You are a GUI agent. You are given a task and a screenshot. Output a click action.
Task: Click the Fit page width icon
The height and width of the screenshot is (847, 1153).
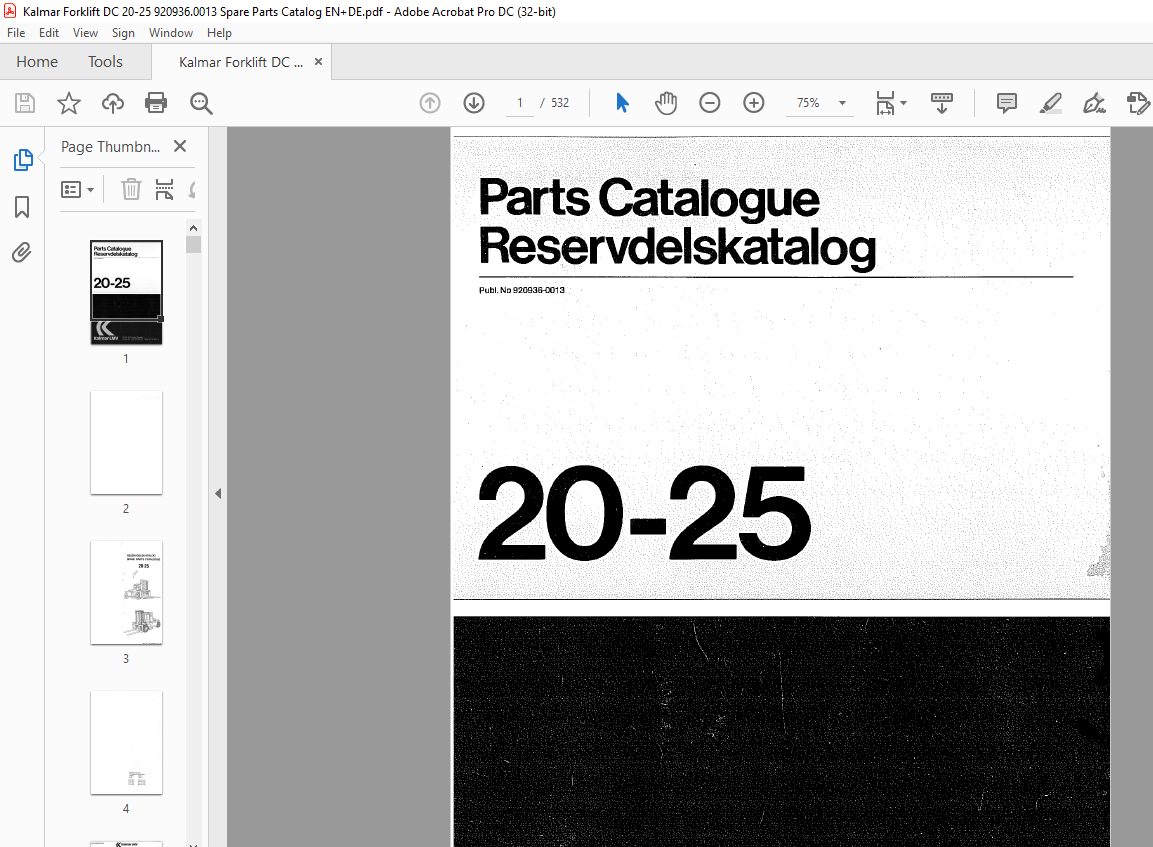coord(885,103)
